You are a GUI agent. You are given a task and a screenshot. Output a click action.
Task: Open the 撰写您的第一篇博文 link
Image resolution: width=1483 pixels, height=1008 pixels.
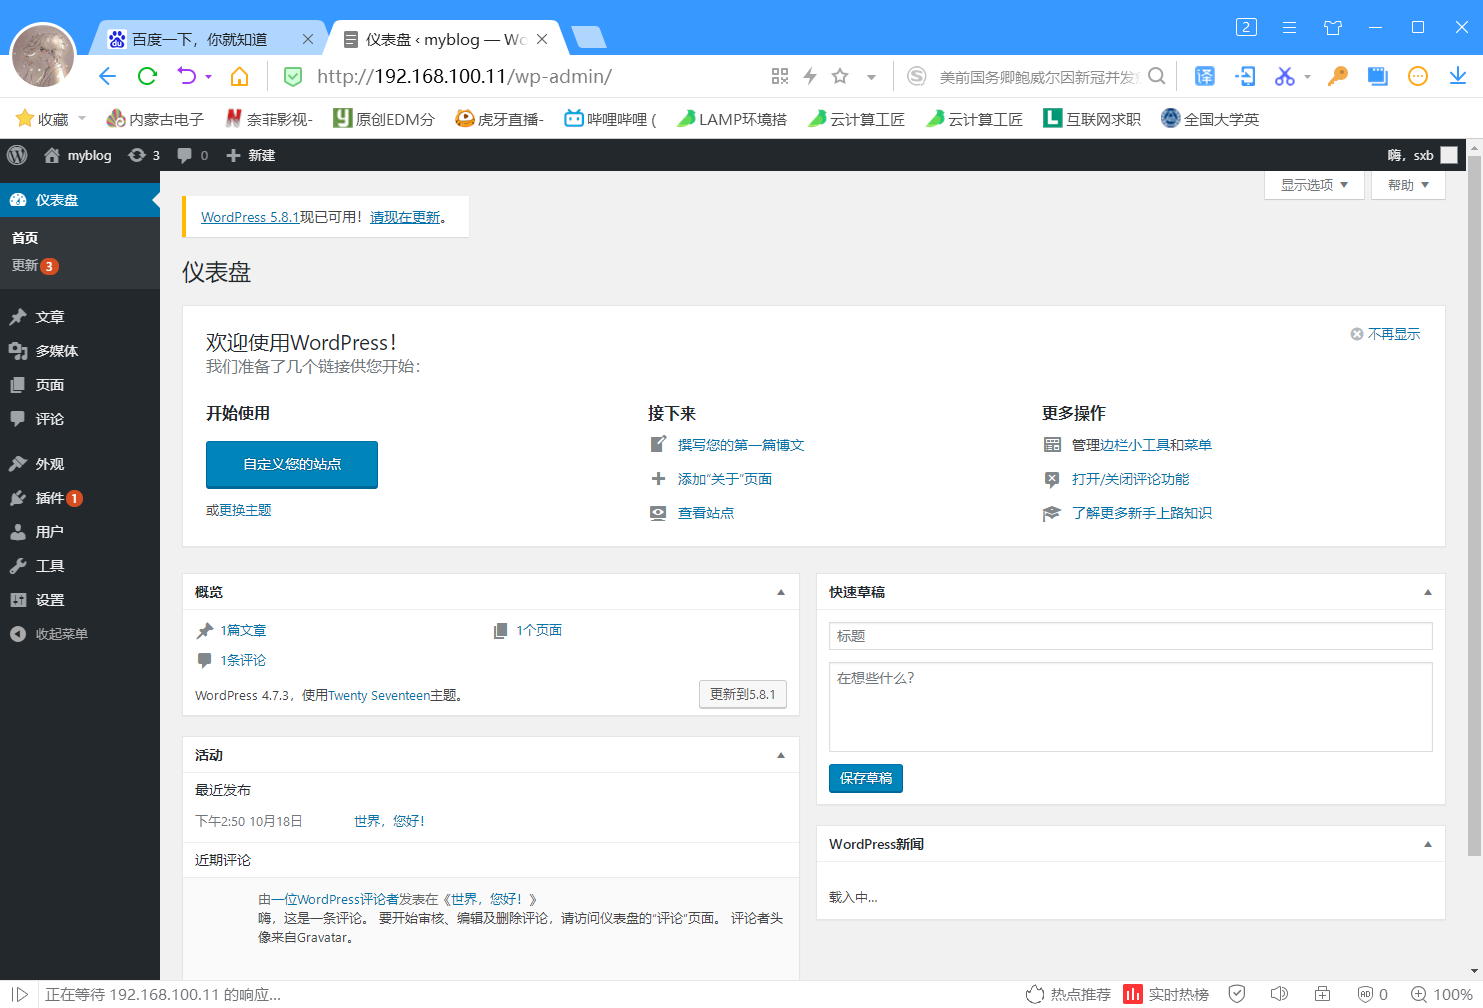741,445
